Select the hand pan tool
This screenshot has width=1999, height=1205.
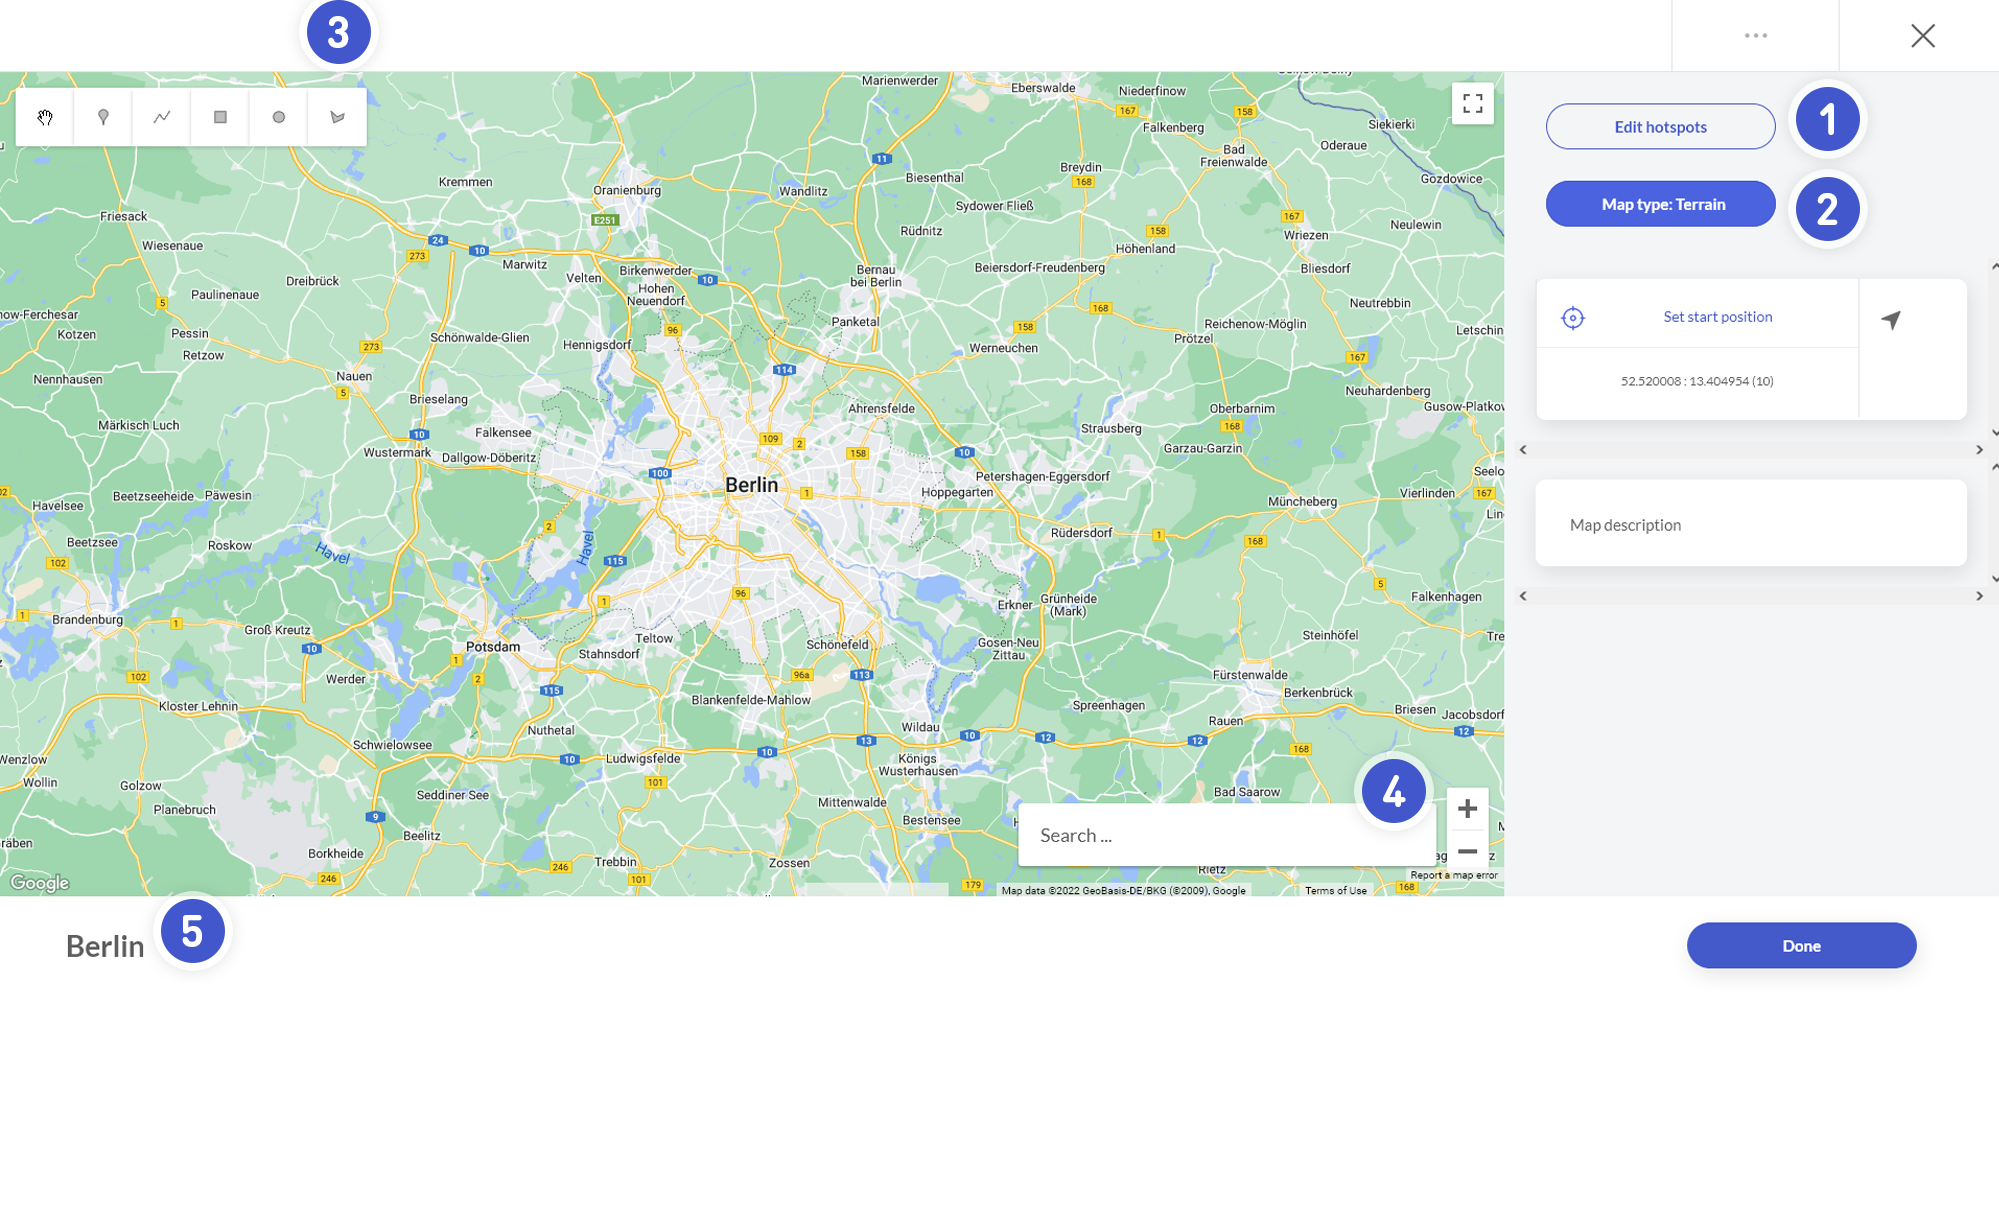tap(45, 117)
